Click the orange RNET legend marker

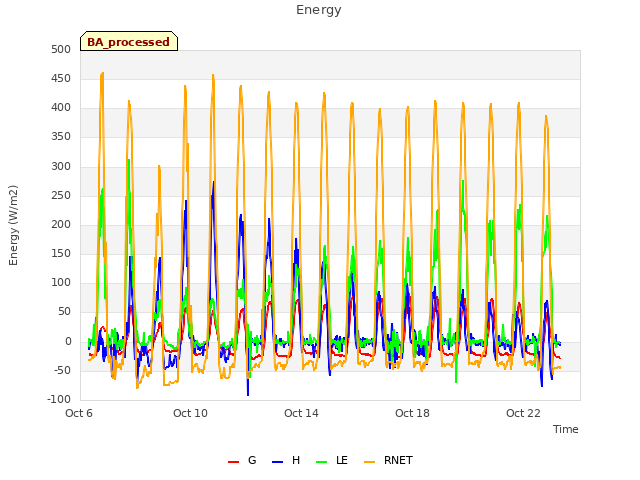[x=369, y=462]
